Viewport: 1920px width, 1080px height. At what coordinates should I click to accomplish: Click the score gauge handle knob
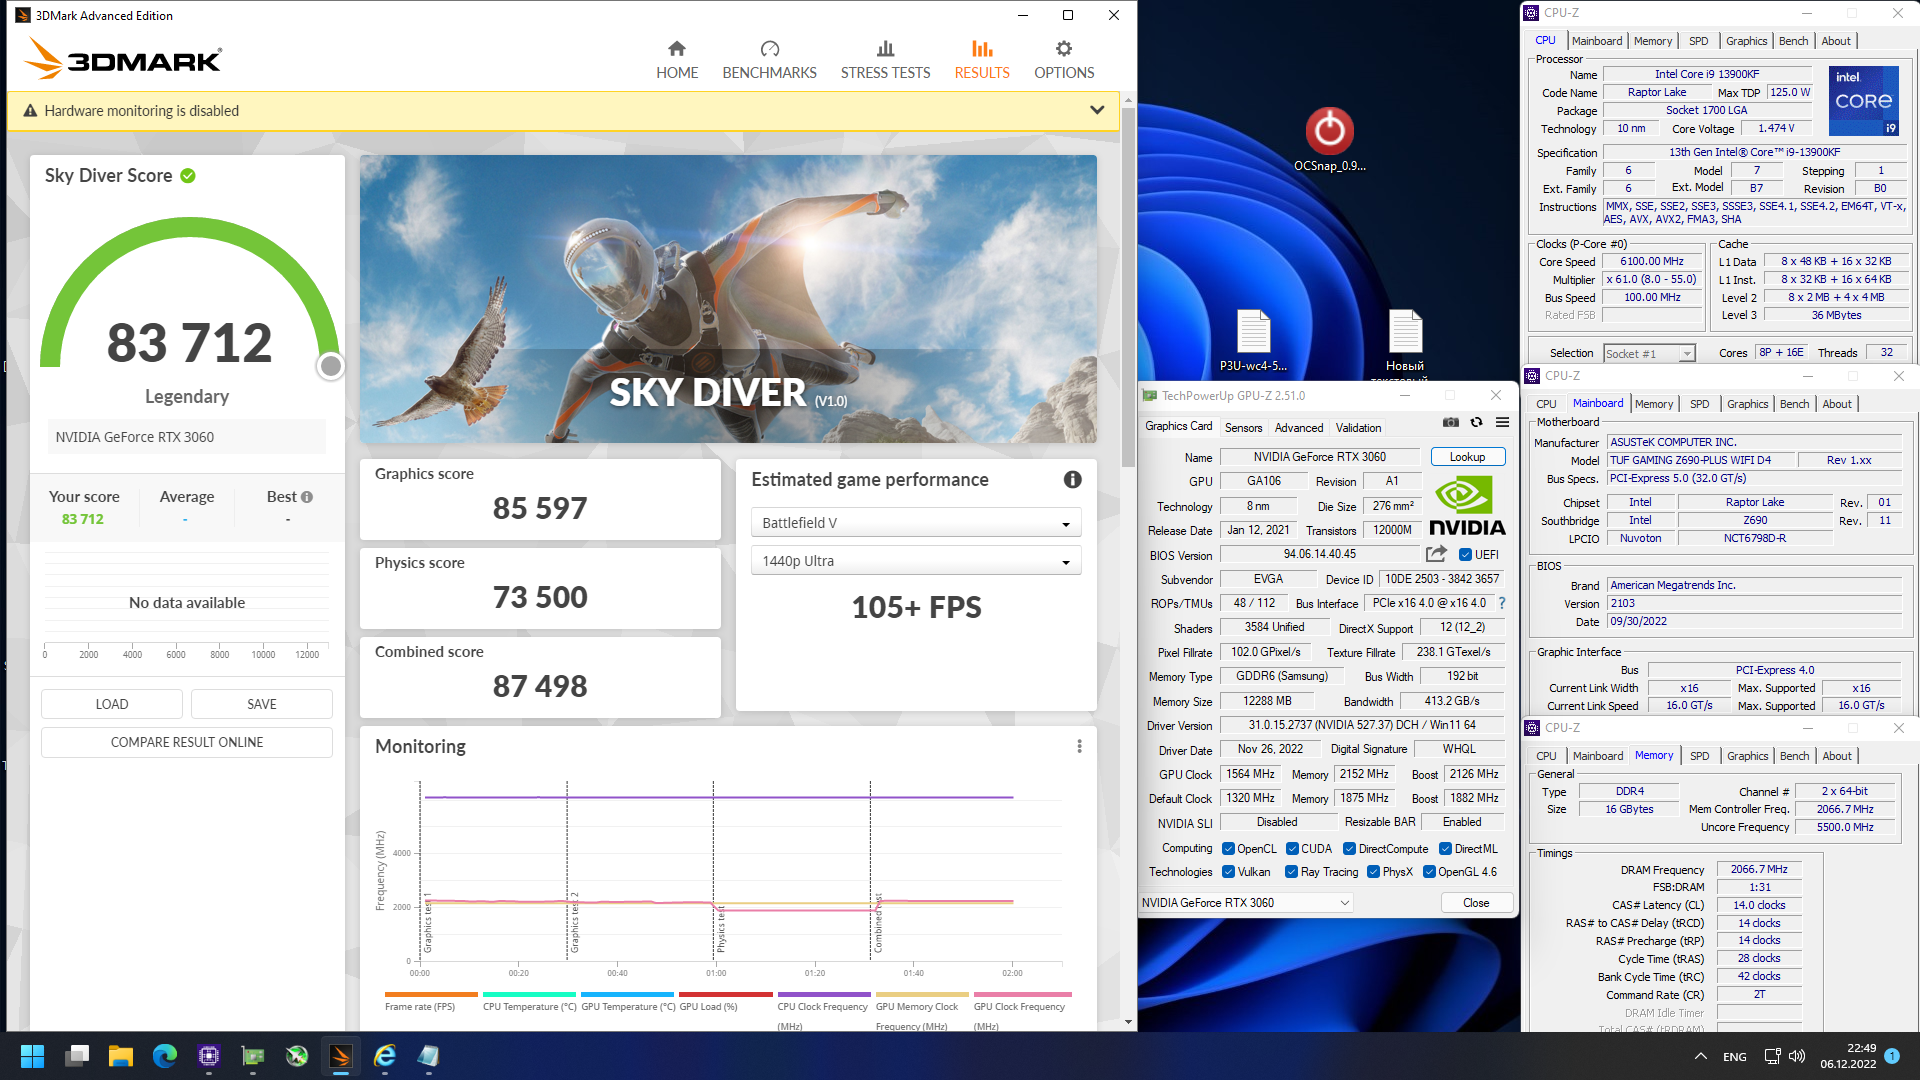click(330, 367)
